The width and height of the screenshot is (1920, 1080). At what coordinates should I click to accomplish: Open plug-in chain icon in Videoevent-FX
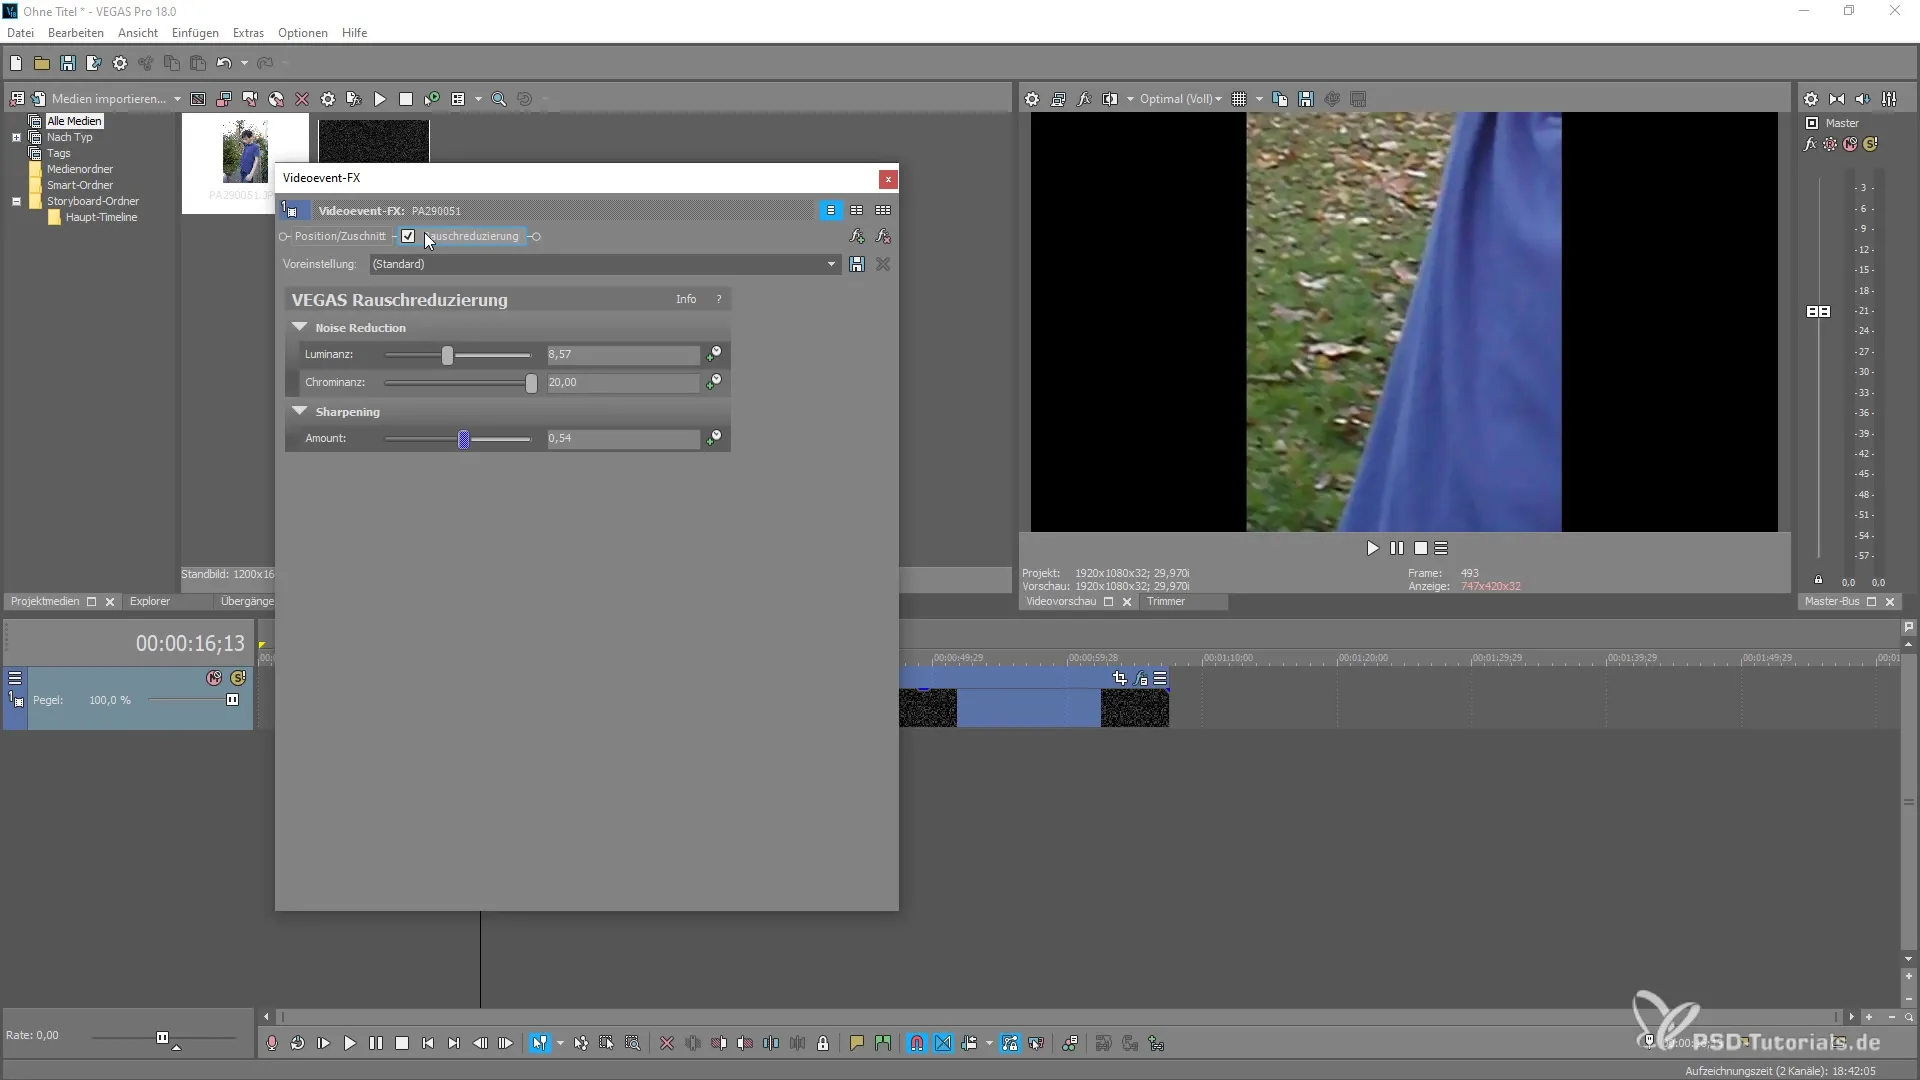click(857, 237)
